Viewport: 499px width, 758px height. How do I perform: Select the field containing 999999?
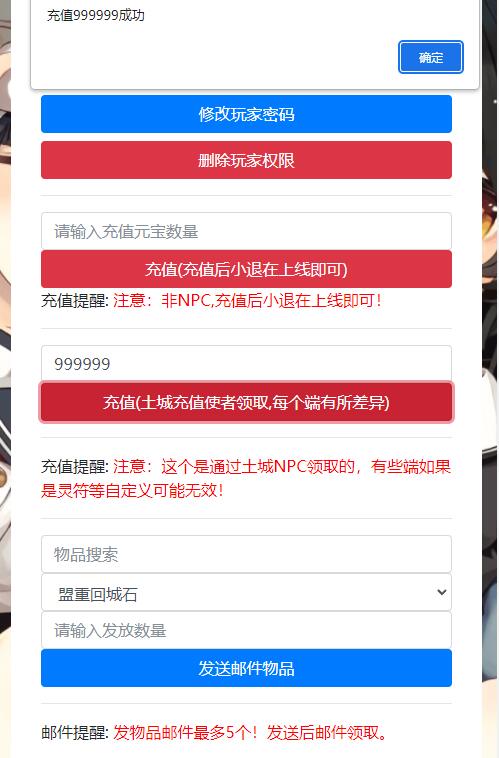coord(246,364)
